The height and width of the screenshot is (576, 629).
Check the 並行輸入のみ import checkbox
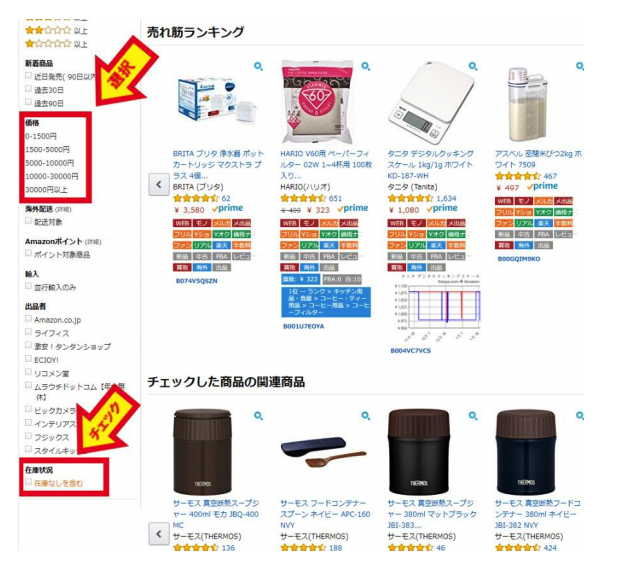pyautogui.click(x=28, y=286)
